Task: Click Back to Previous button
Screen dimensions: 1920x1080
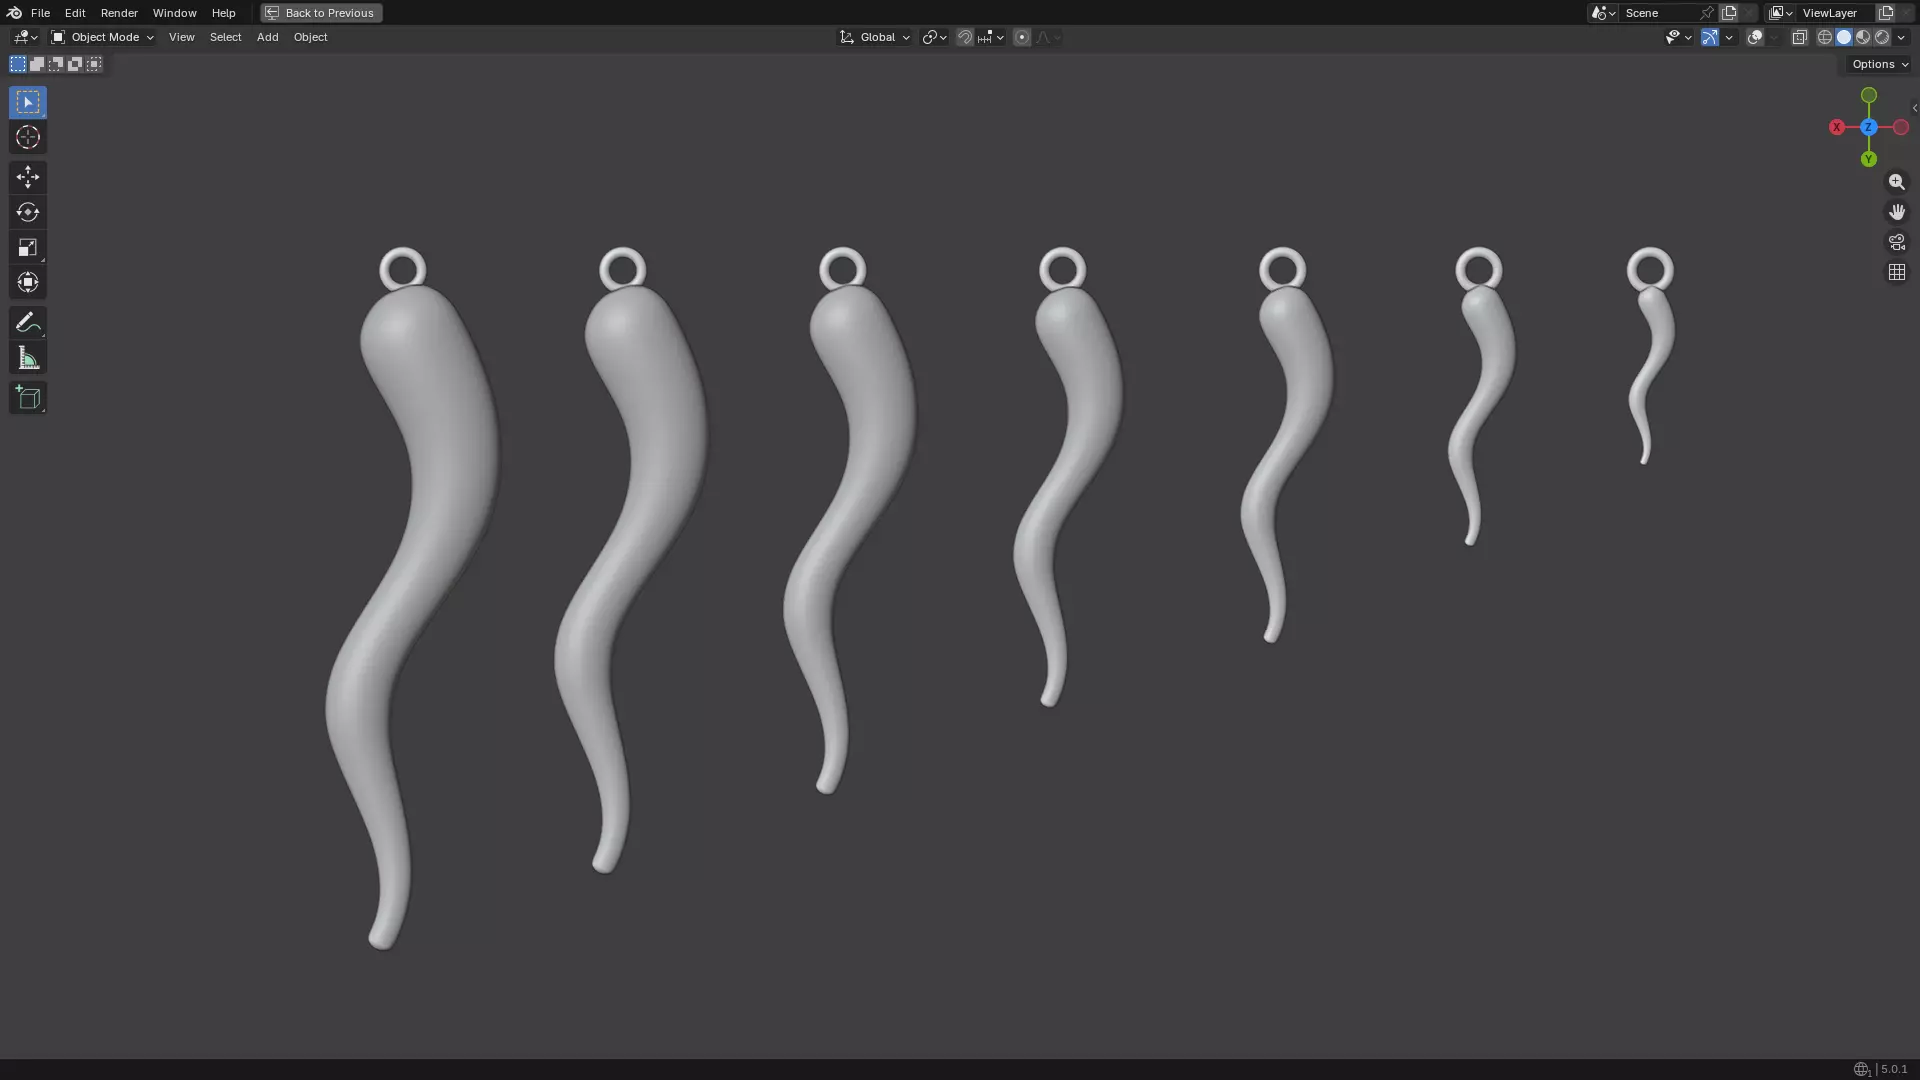Action: 321,13
